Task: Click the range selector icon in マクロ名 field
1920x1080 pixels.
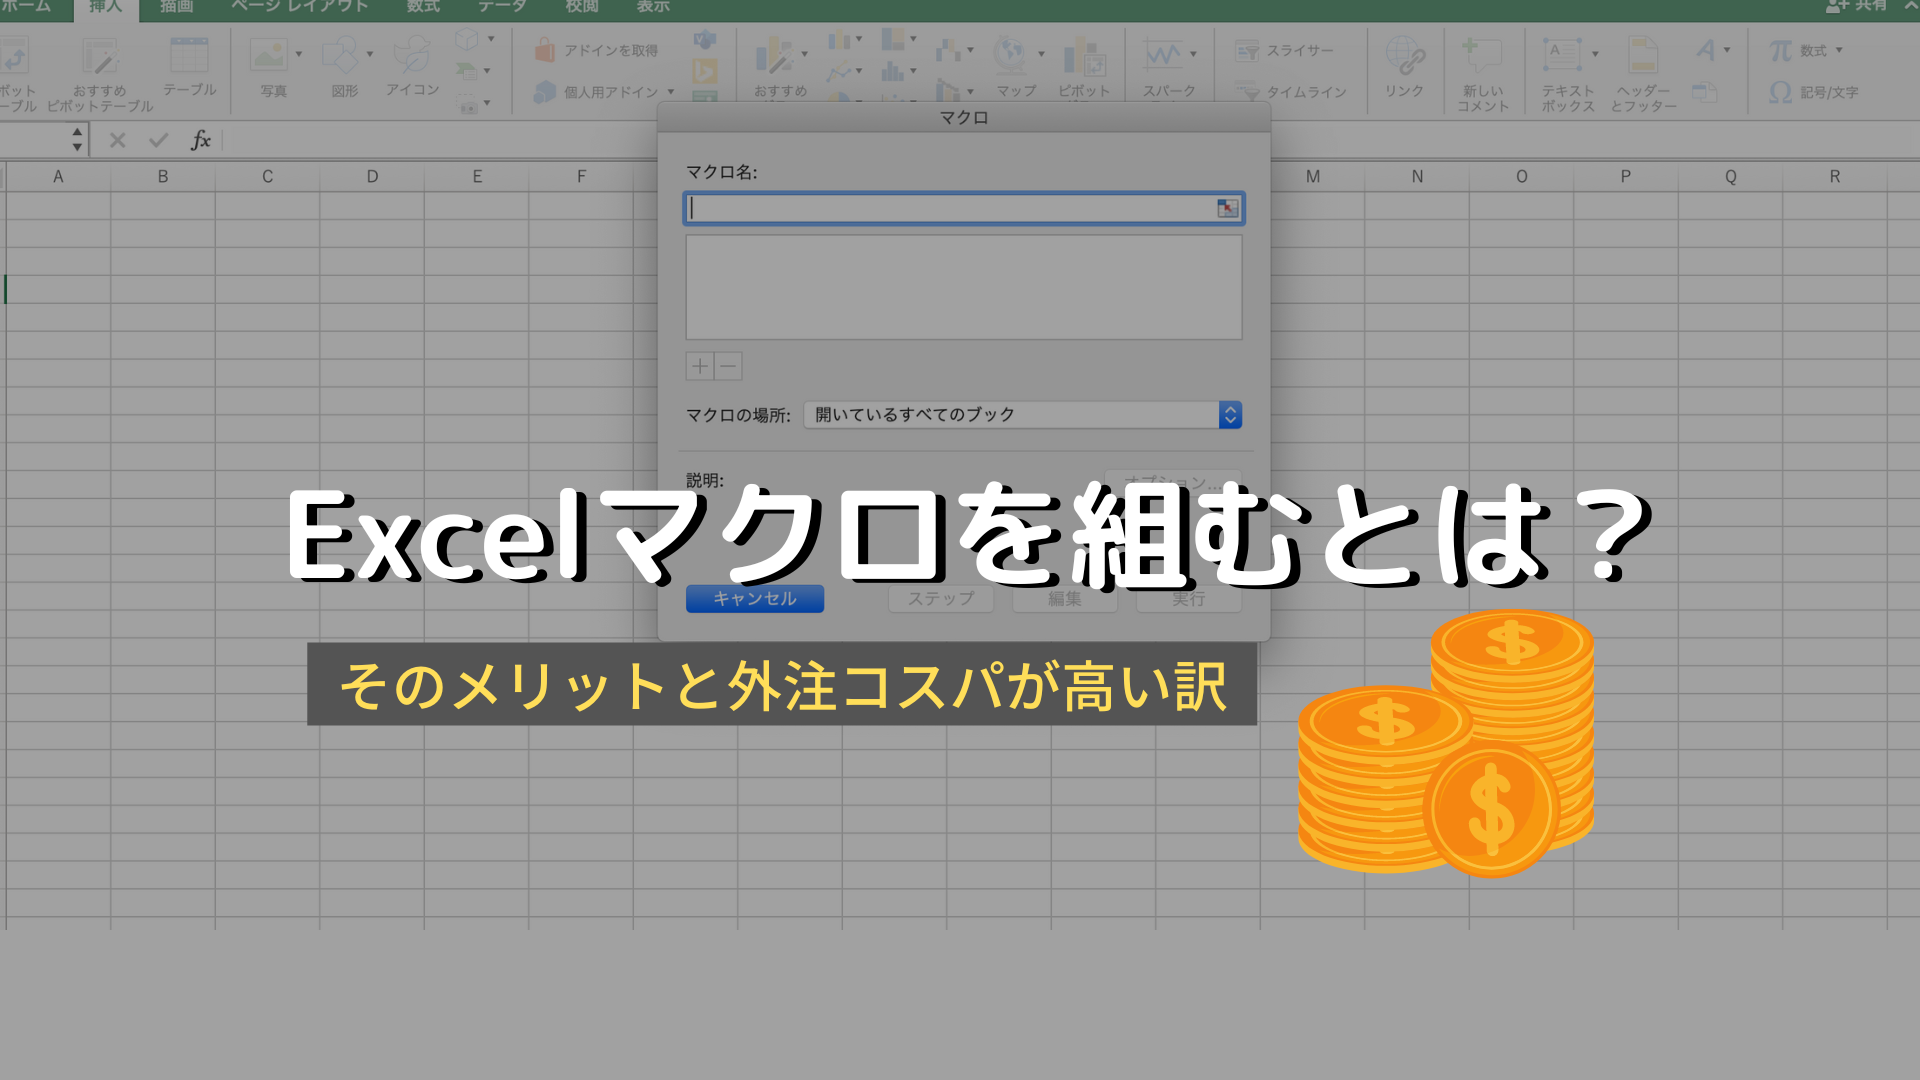Action: pyautogui.click(x=1228, y=208)
